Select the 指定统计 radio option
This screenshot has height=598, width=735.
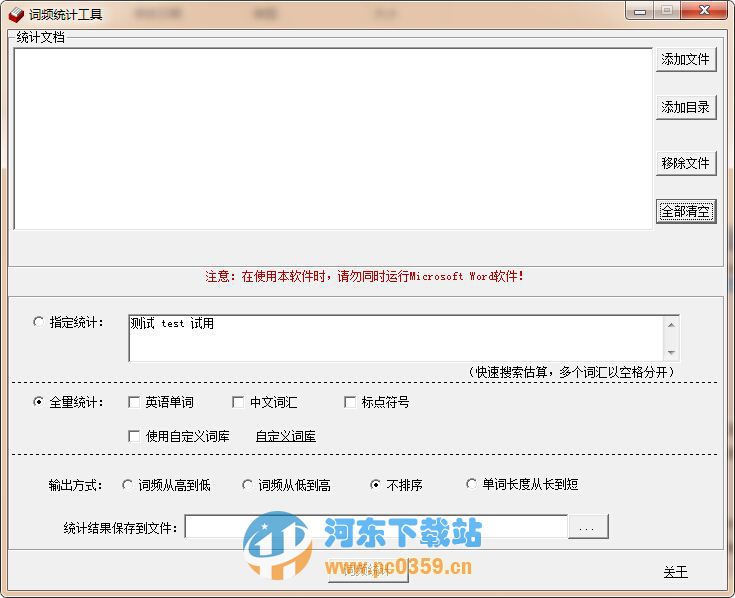[38, 322]
